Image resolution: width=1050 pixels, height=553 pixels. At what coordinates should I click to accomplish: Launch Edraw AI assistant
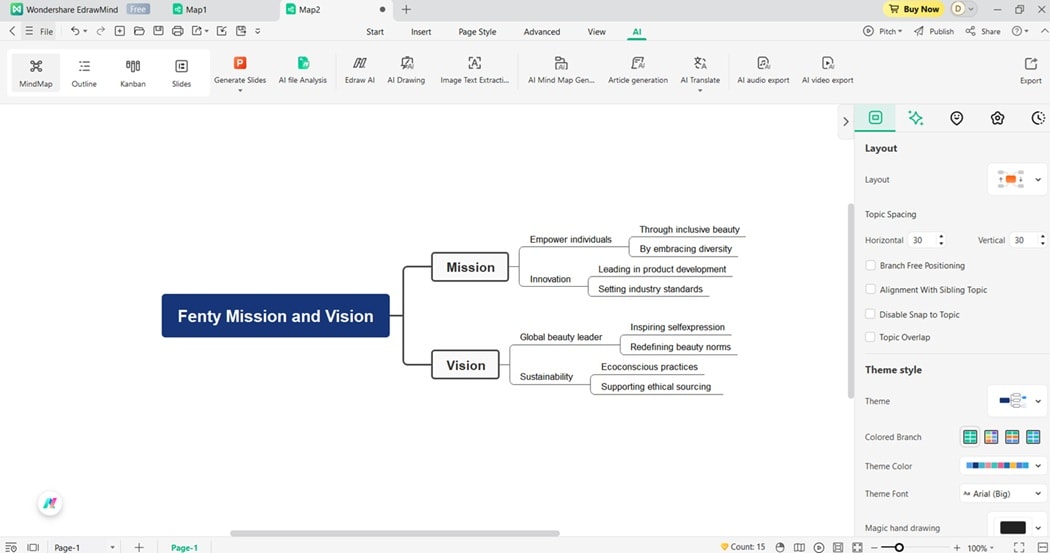tap(360, 69)
